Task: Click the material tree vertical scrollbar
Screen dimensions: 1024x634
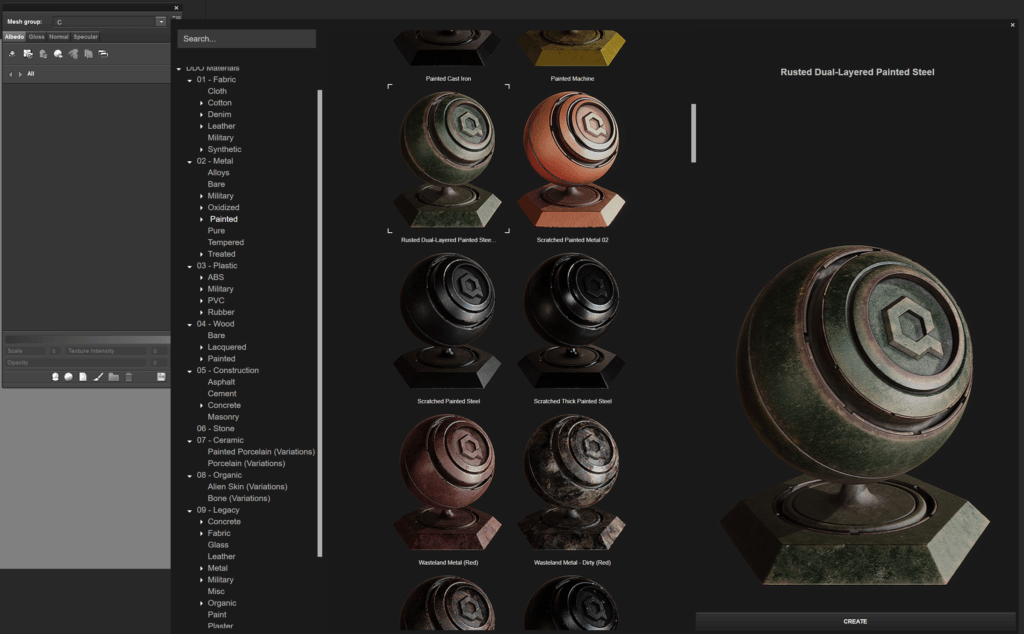Action: tap(320, 323)
